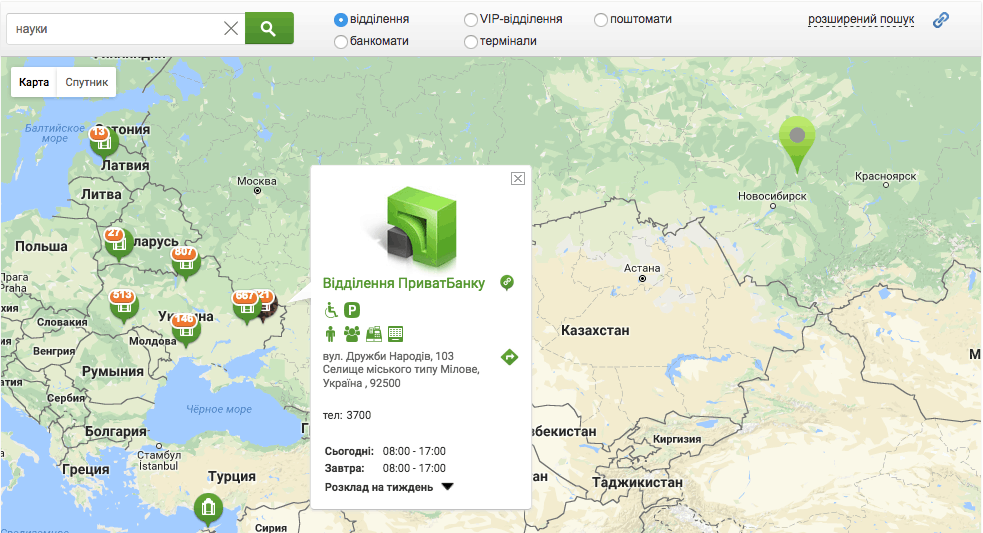The image size is (983, 533).
Task: Click the cash register service icon
Action: (374, 333)
